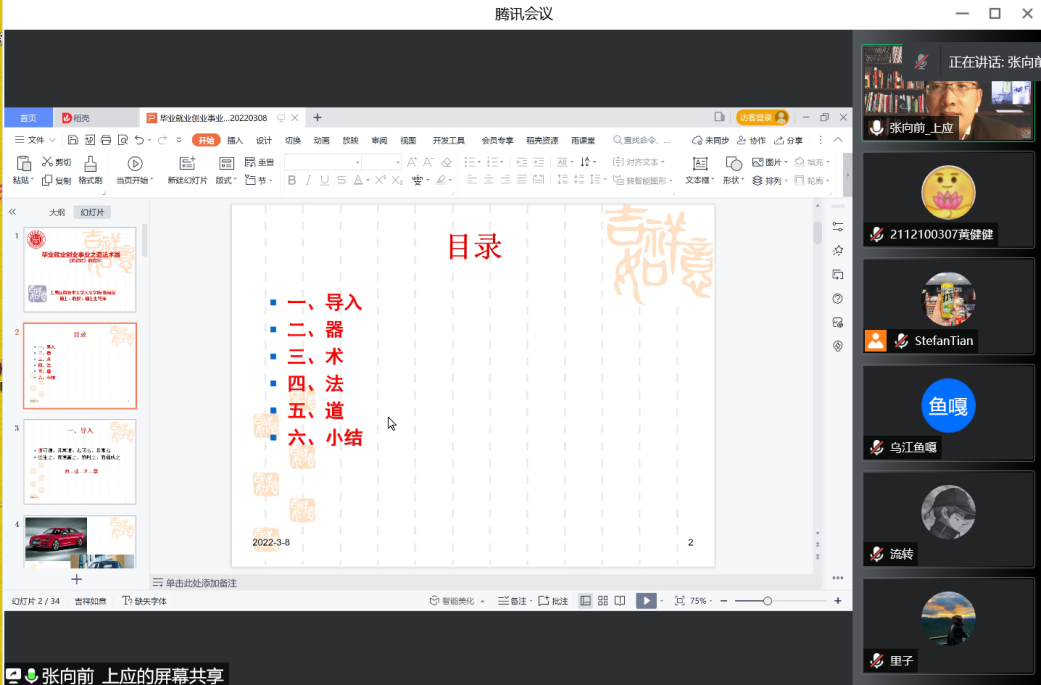1041x685 pixels.
Task: Switch to the 大纲 outline pane tab
Action: 57,212
